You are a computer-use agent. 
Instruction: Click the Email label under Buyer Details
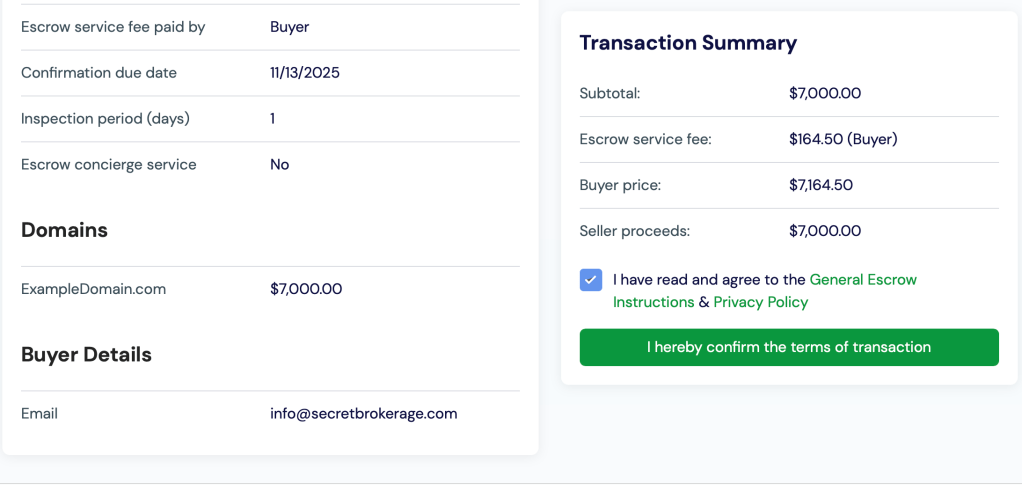(x=39, y=413)
